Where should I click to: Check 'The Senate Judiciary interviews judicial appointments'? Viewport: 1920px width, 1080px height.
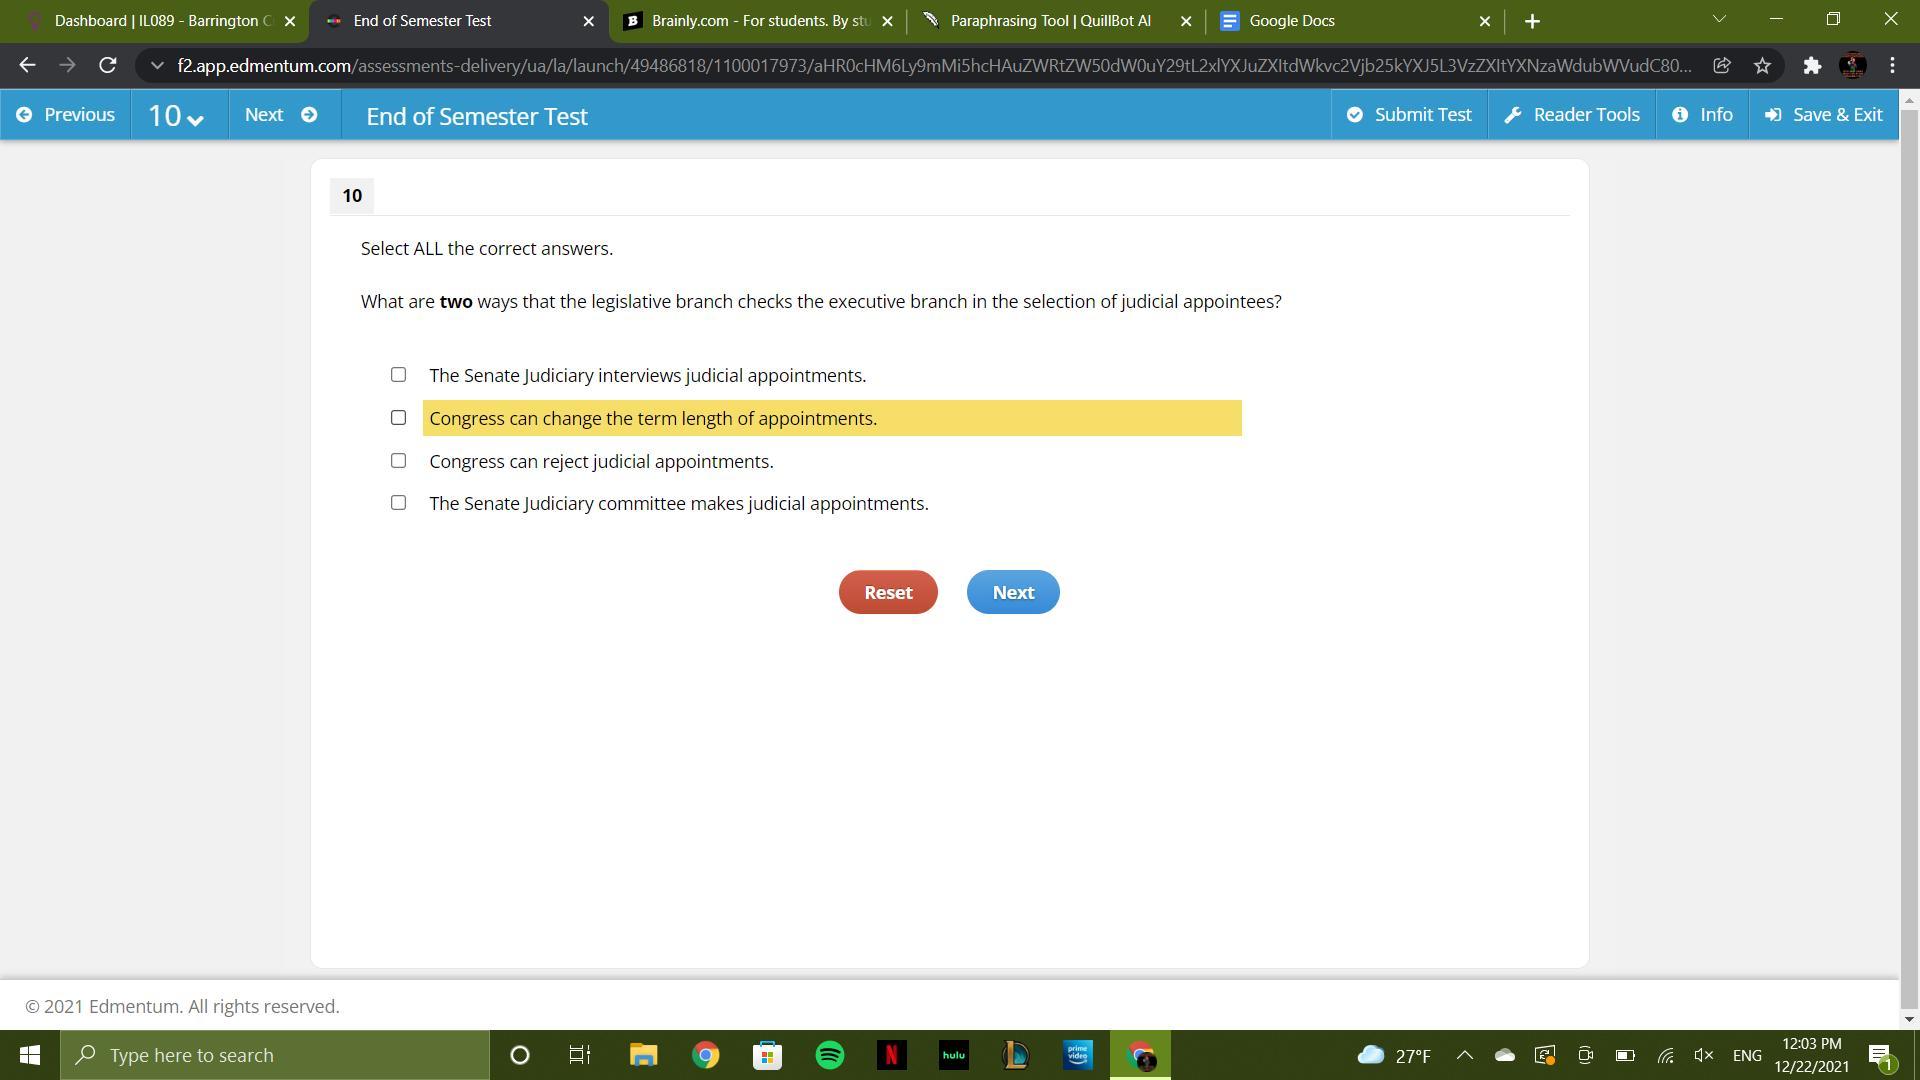click(x=398, y=374)
